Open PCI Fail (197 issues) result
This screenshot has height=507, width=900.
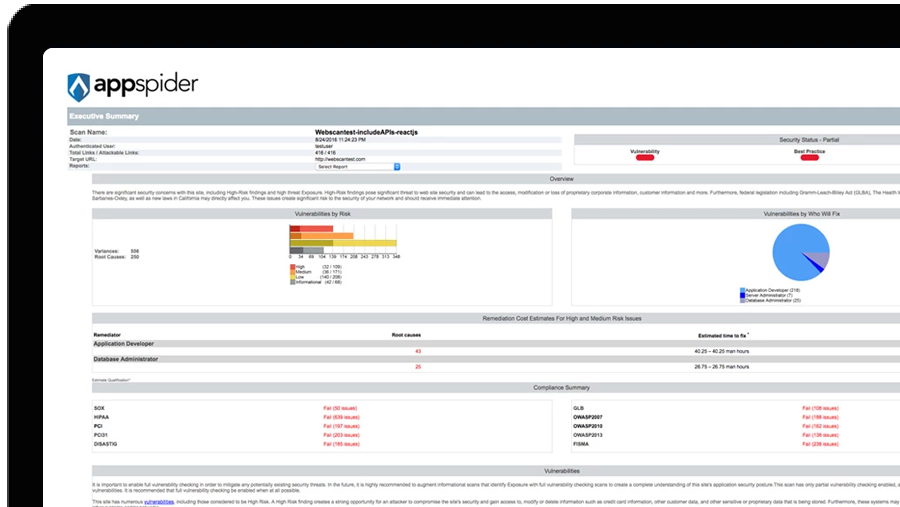pos(342,427)
